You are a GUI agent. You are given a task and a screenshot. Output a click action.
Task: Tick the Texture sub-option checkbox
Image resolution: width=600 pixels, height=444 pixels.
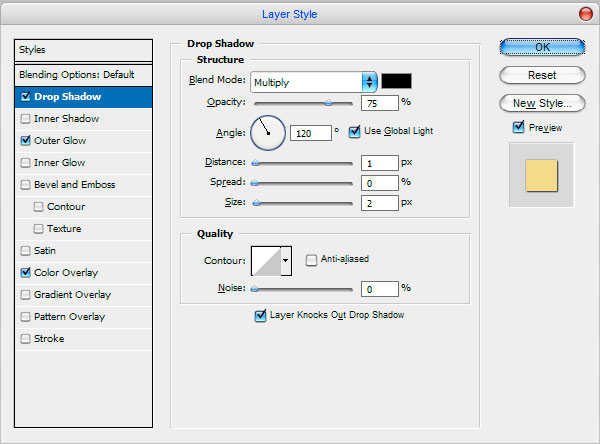click(x=38, y=229)
